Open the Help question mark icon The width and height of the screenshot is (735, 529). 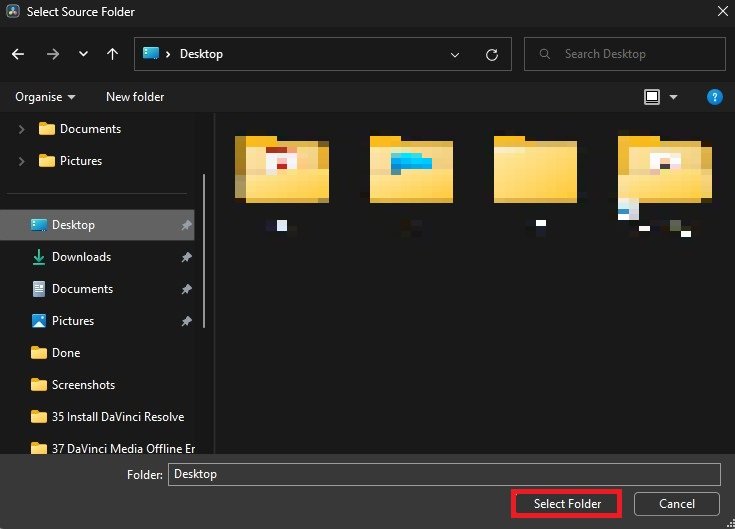click(714, 97)
